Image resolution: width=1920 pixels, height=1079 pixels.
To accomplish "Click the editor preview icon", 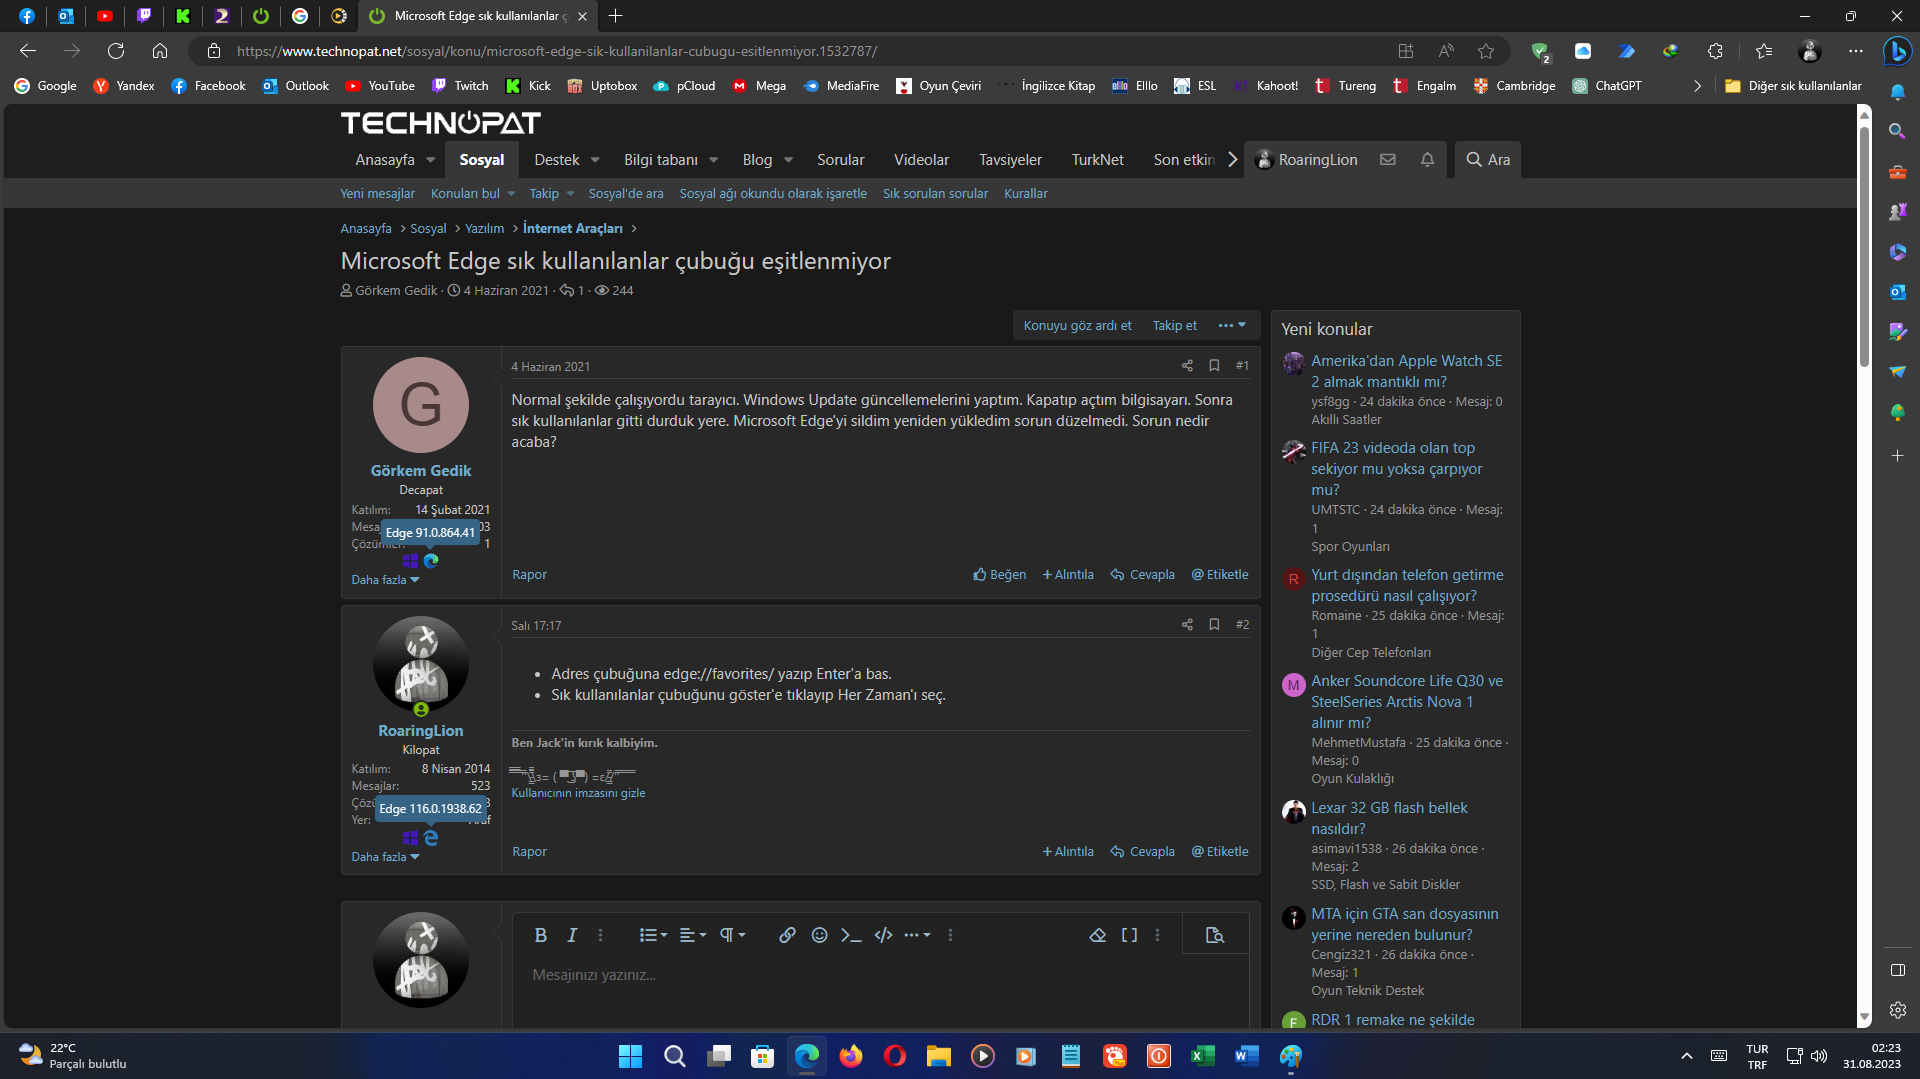I will tap(1215, 935).
